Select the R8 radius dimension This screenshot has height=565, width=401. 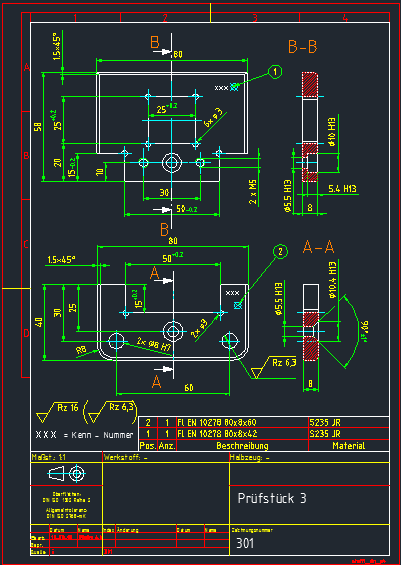pos(81,350)
